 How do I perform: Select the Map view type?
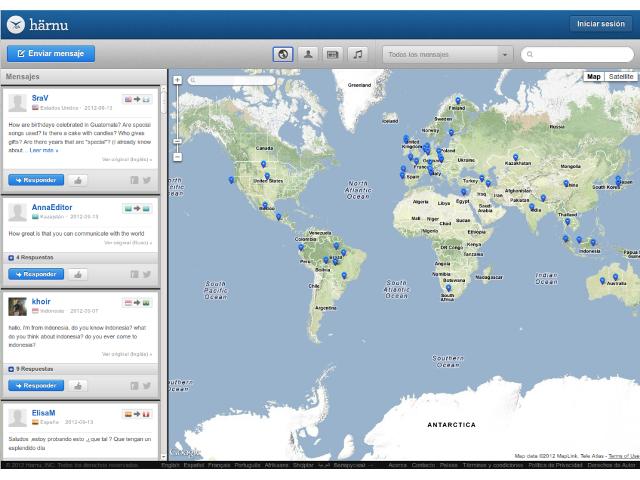point(594,77)
